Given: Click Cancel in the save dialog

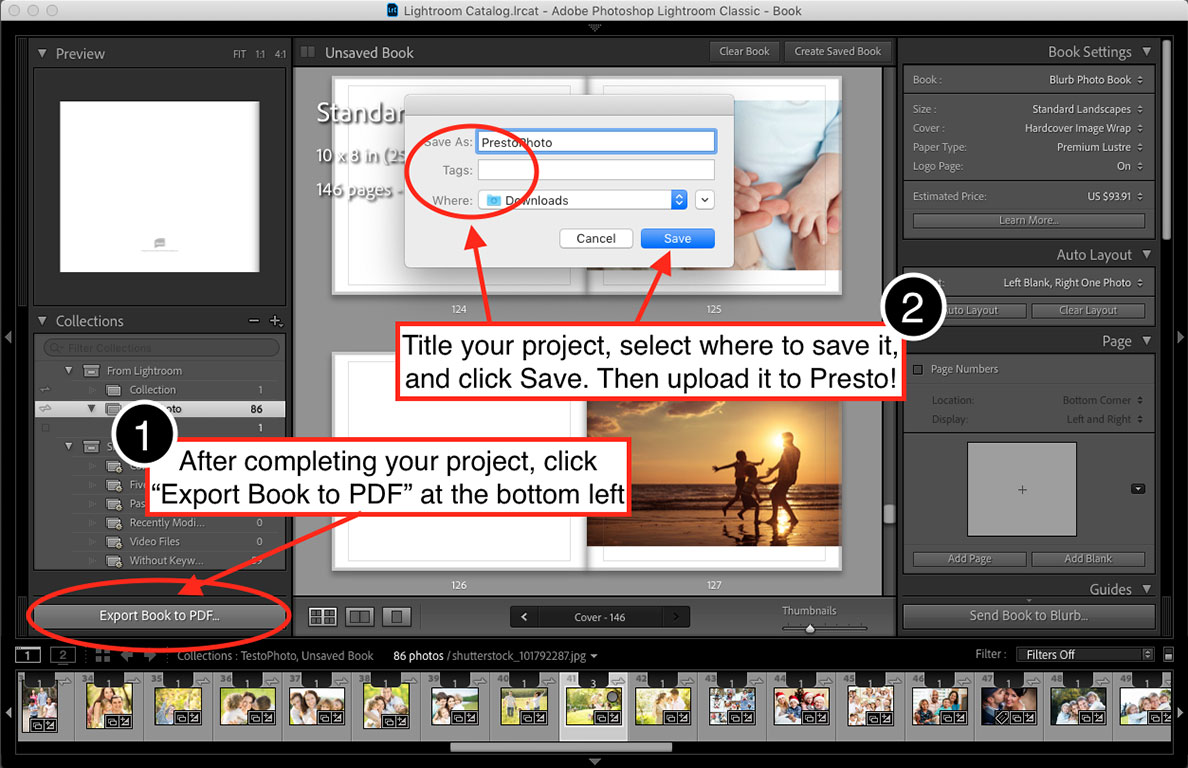Looking at the screenshot, I should (x=596, y=239).
